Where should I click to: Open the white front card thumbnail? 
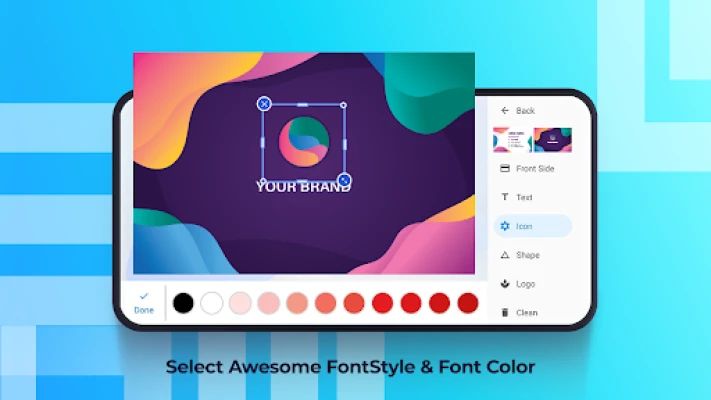(x=511, y=139)
